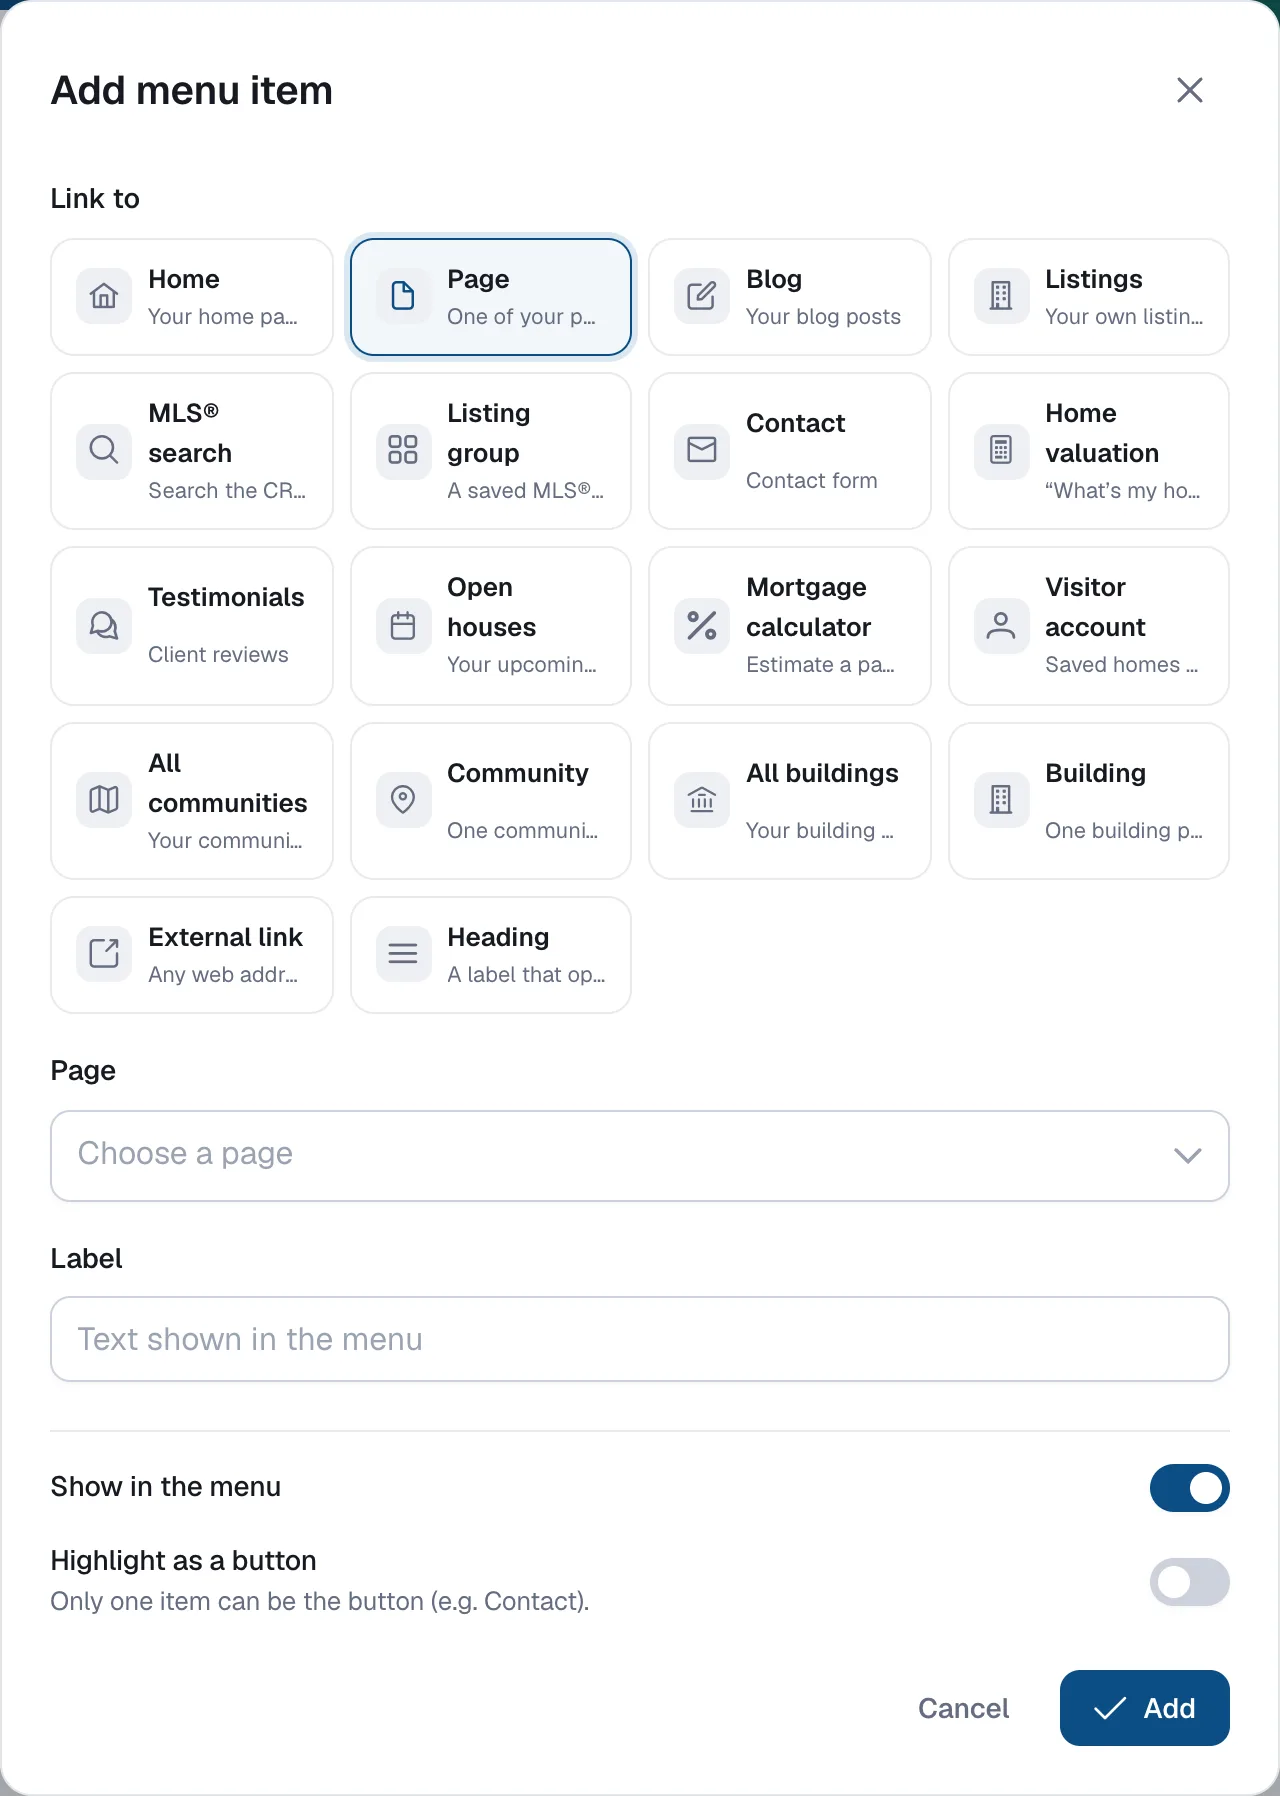Pick the Heading title as menu item type
This screenshot has height=1796, width=1280.
click(x=498, y=937)
